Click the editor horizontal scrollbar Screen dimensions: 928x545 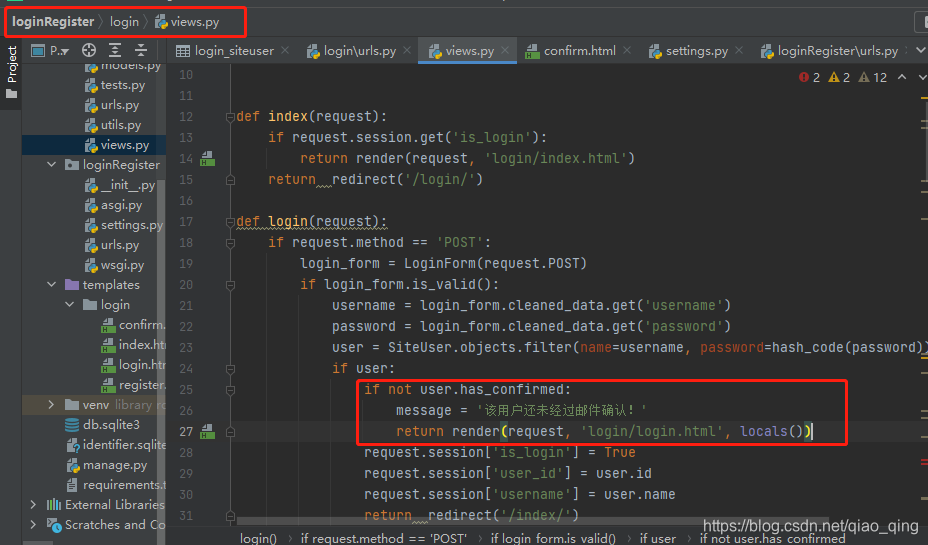(x=533, y=521)
